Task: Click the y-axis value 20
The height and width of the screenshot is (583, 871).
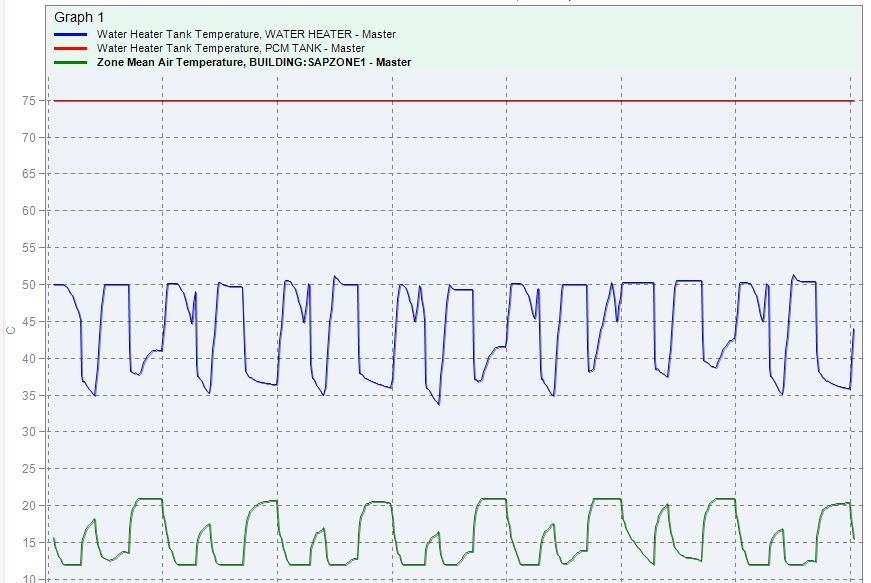Action: [x=29, y=505]
